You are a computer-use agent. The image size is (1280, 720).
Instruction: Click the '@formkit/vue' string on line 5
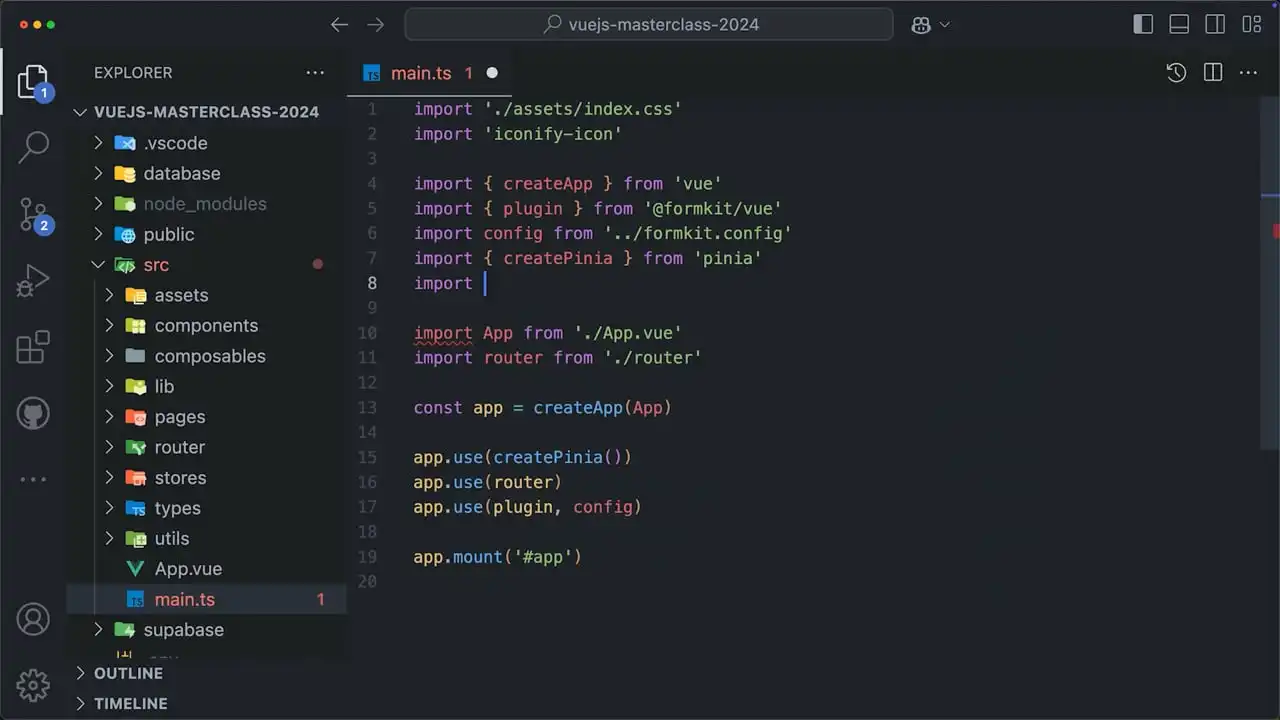pyautogui.click(x=712, y=208)
